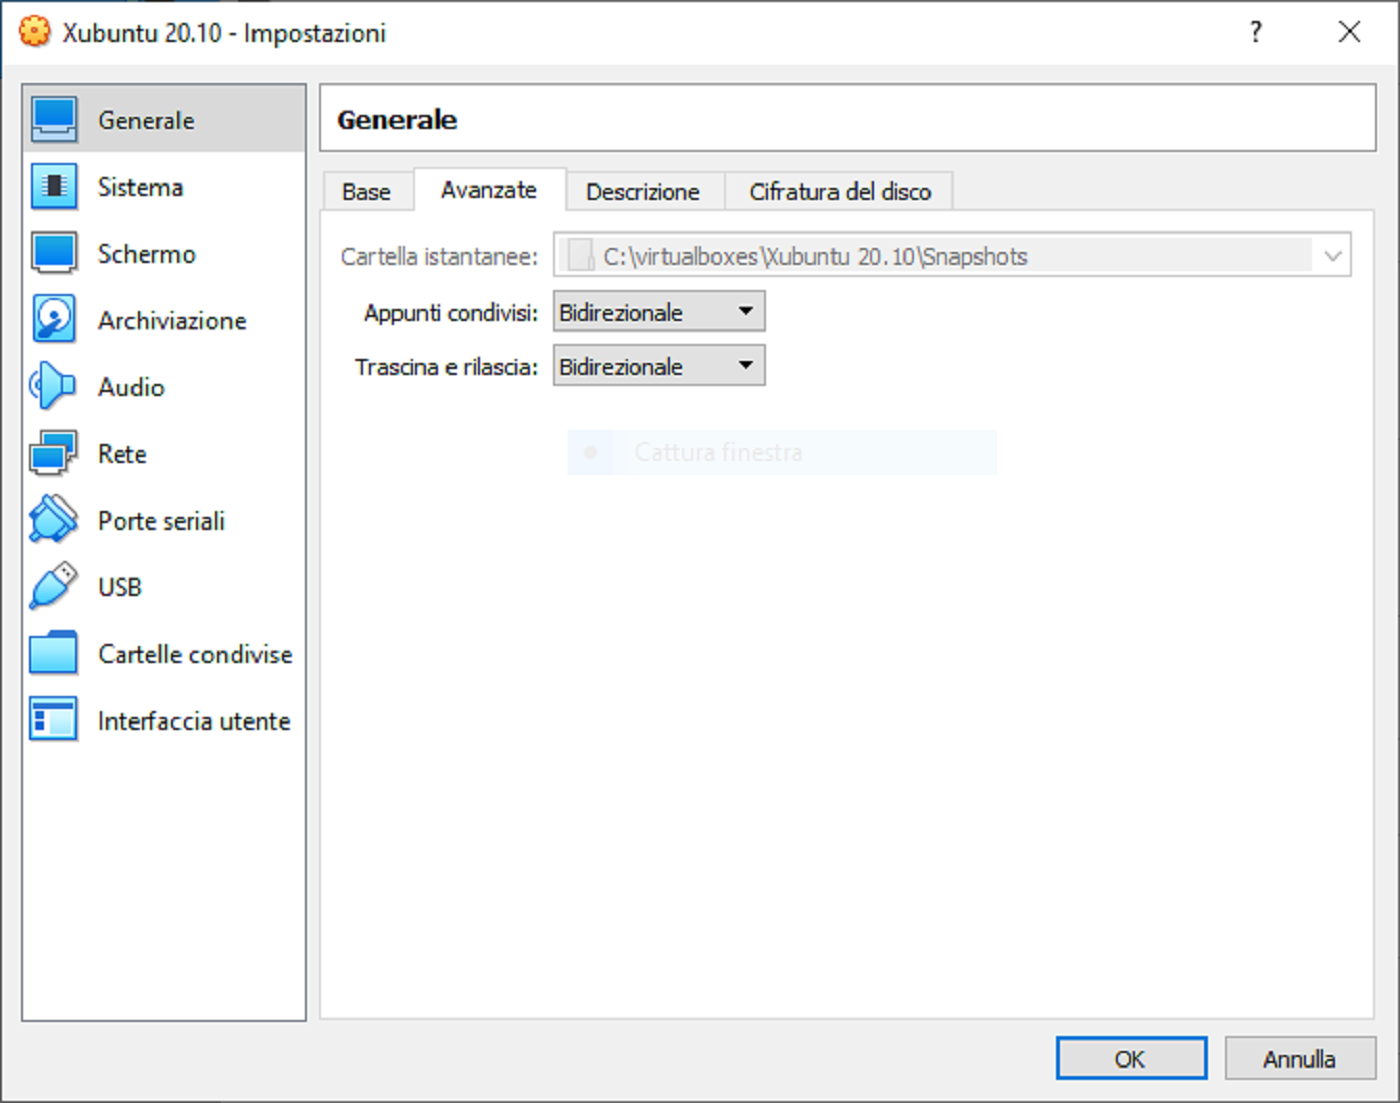Image resolution: width=1400 pixels, height=1103 pixels.
Task: Switch to the Descrizione tab
Action: pos(643,190)
